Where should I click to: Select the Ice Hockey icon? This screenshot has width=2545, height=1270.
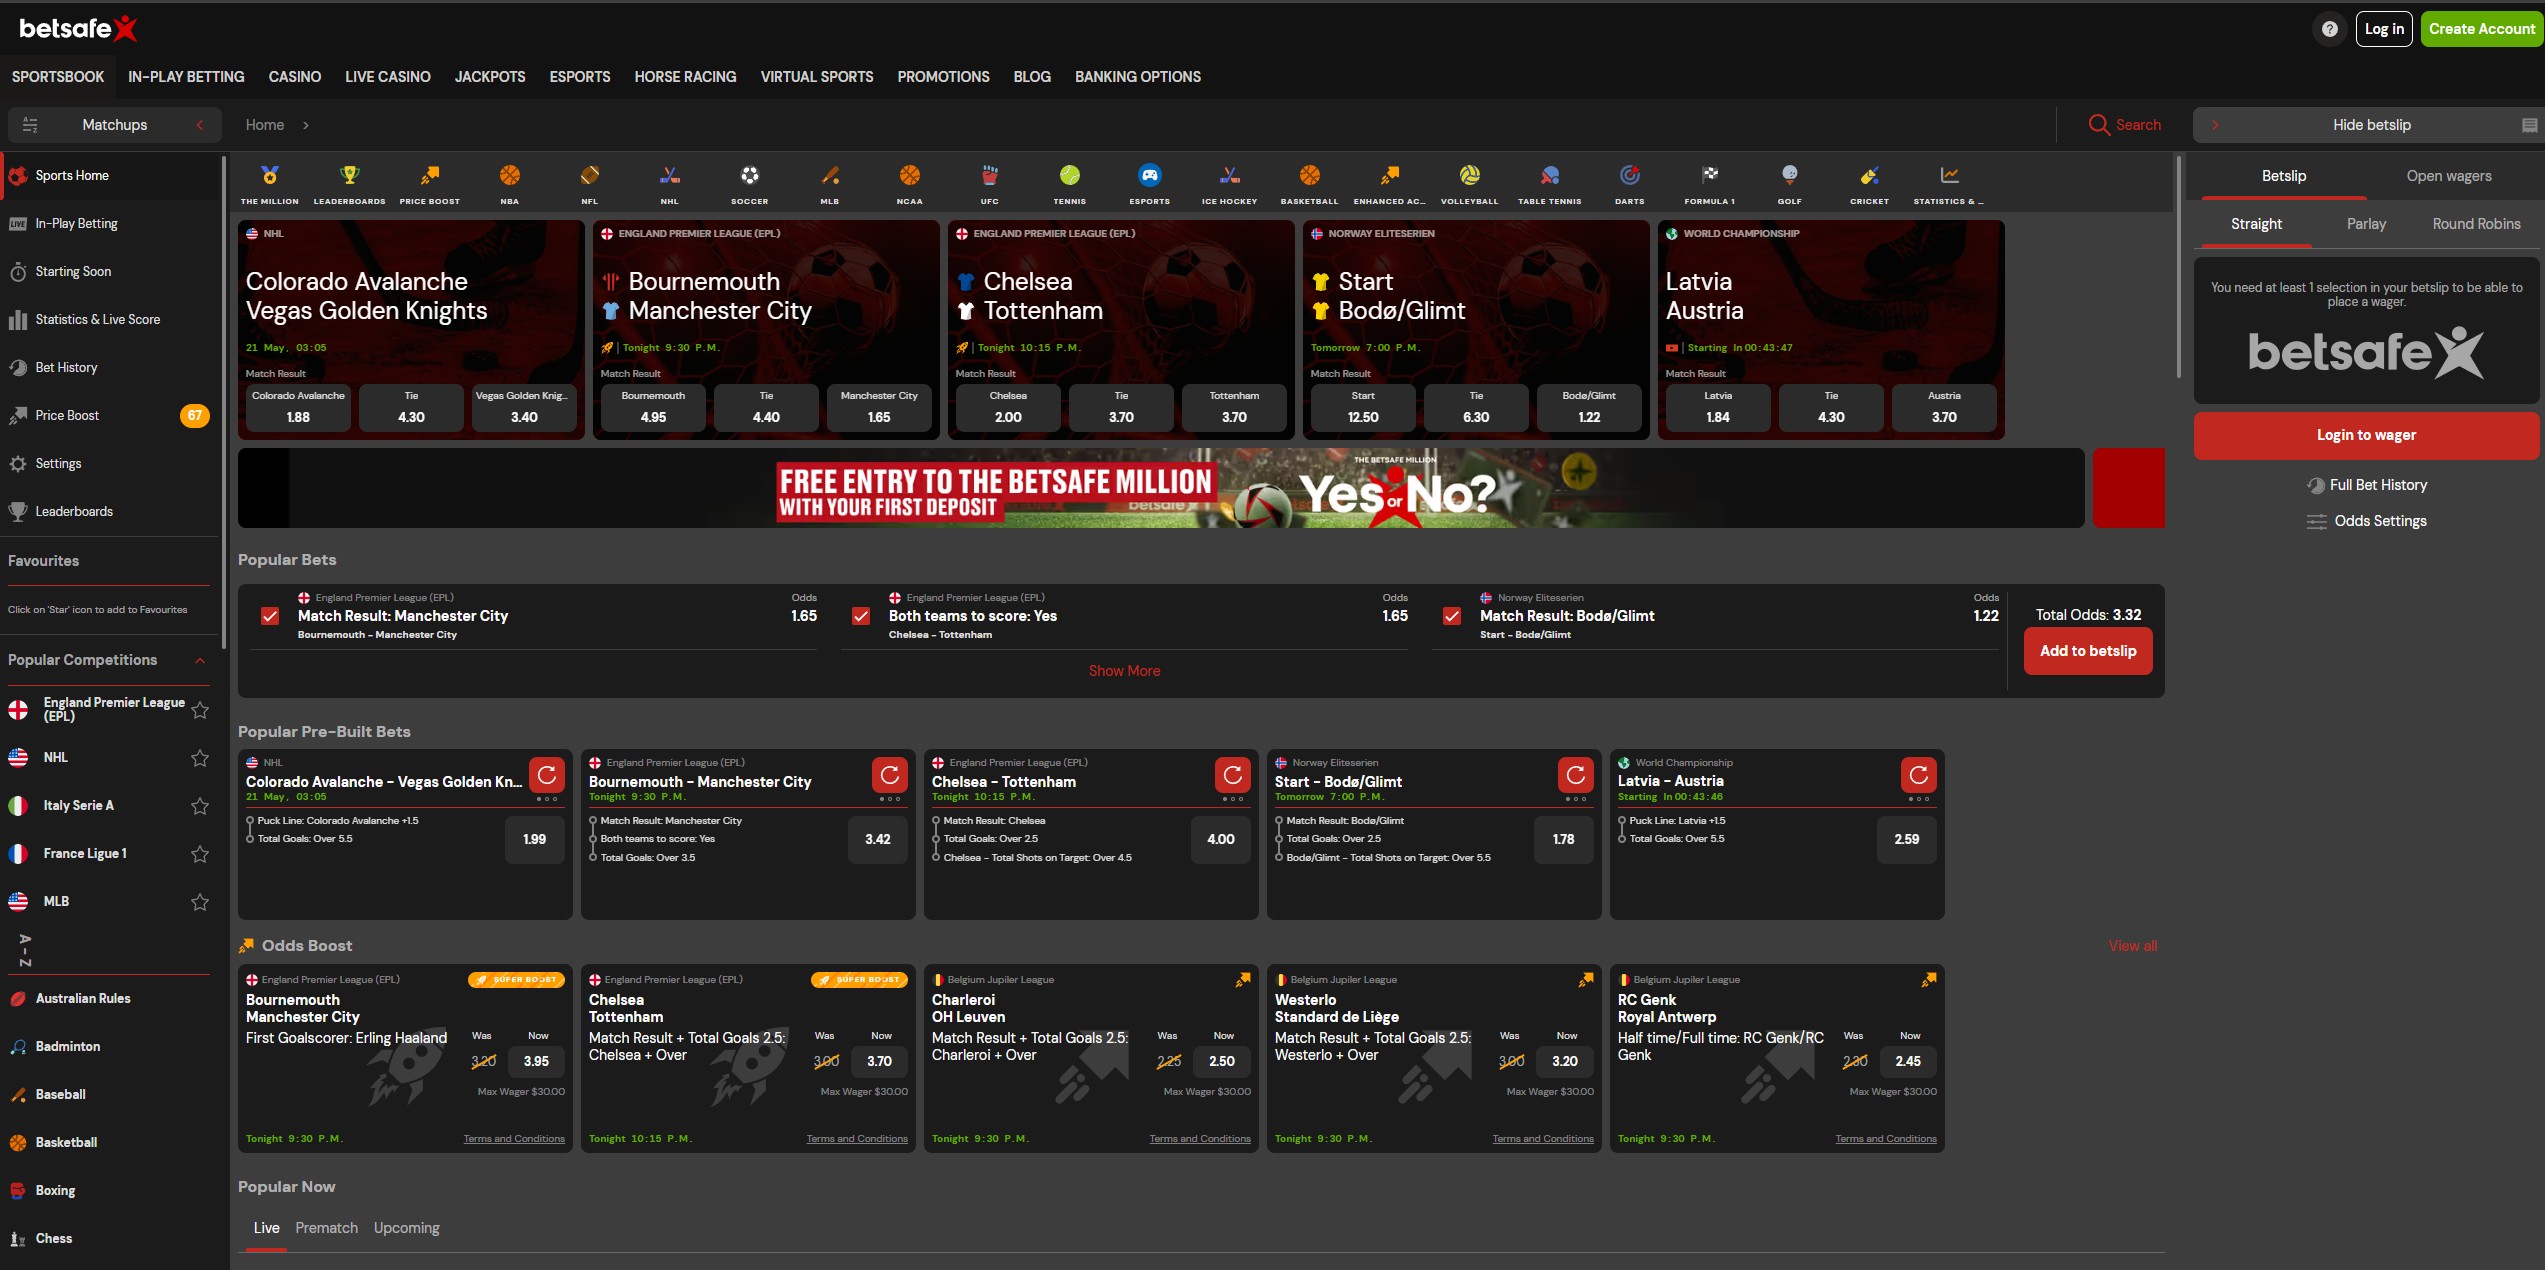(1230, 176)
